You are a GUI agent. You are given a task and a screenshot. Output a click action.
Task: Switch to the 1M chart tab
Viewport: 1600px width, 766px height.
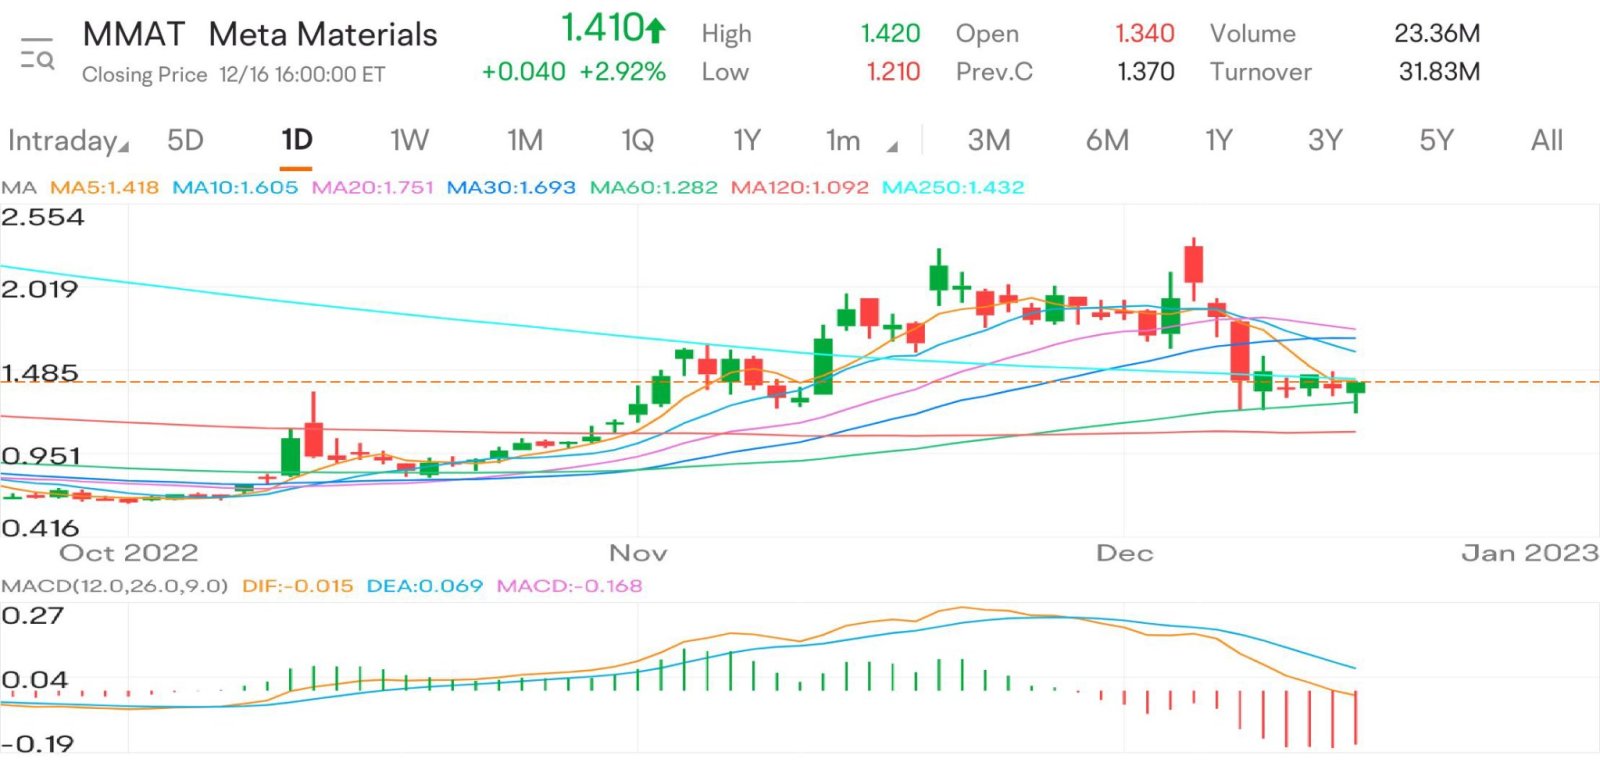click(x=524, y=141)
